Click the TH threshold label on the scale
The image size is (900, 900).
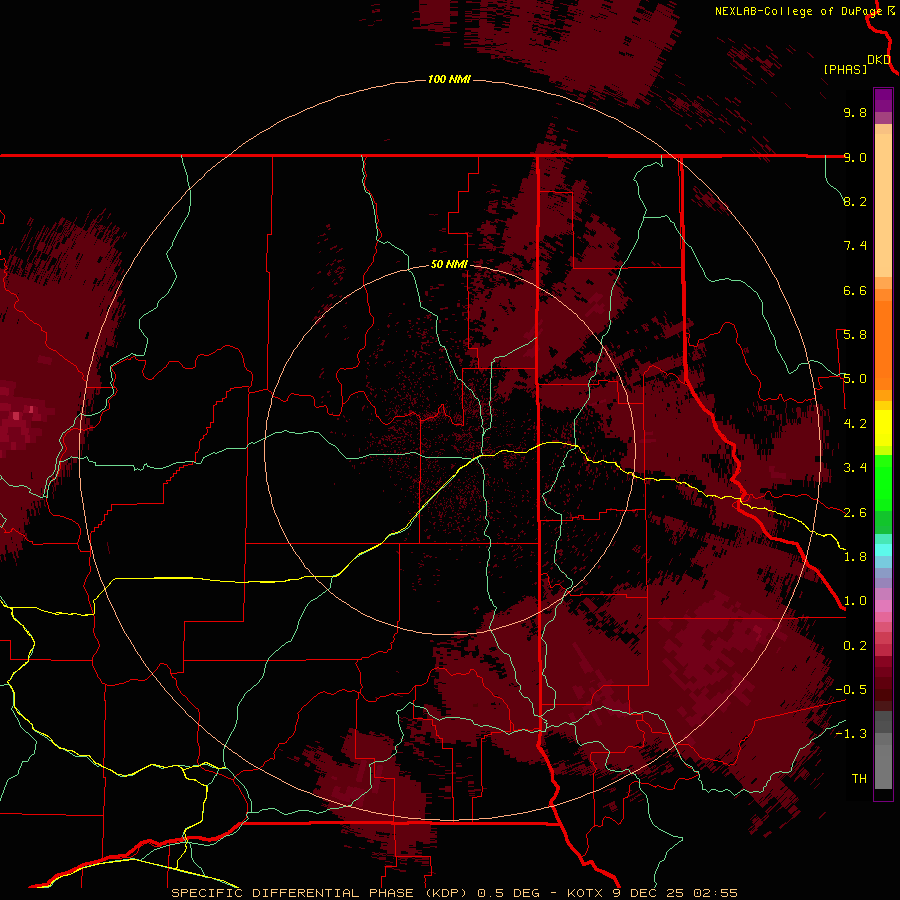coord(859,779)
